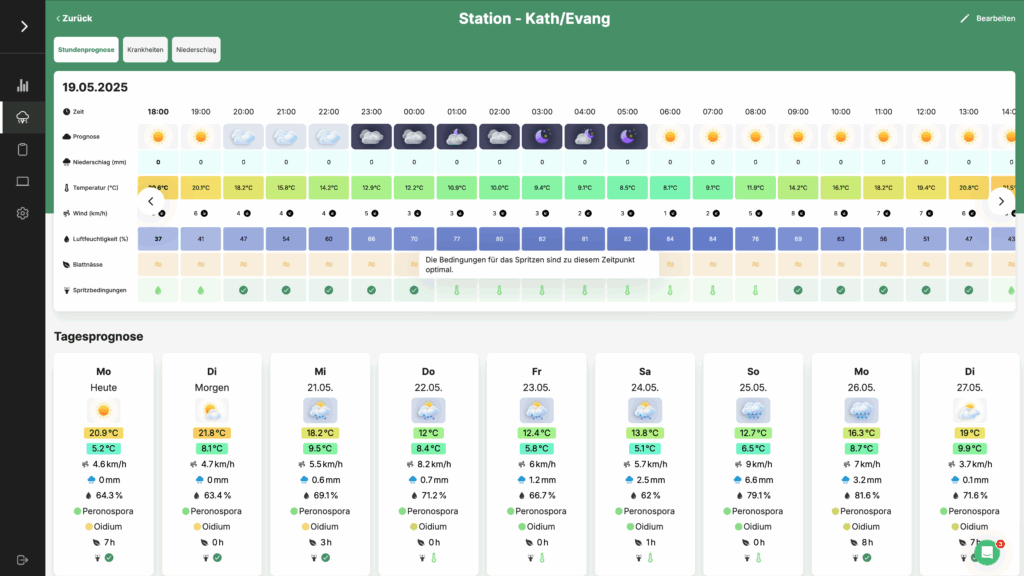This screenshot has height=576, width=1024.
Task: Switch to the Niederschlag tab
Action: point(196,49)
